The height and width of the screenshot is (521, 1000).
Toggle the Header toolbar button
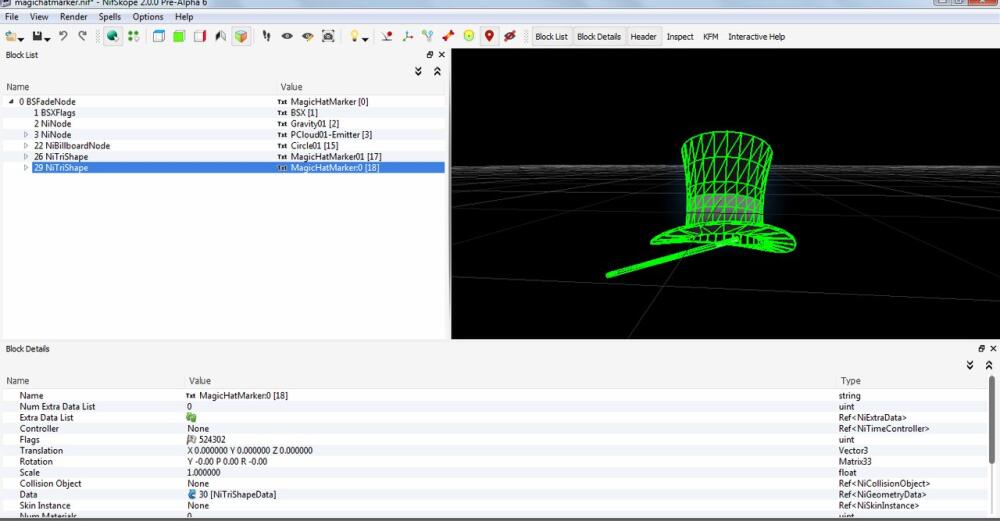[643, 36]
